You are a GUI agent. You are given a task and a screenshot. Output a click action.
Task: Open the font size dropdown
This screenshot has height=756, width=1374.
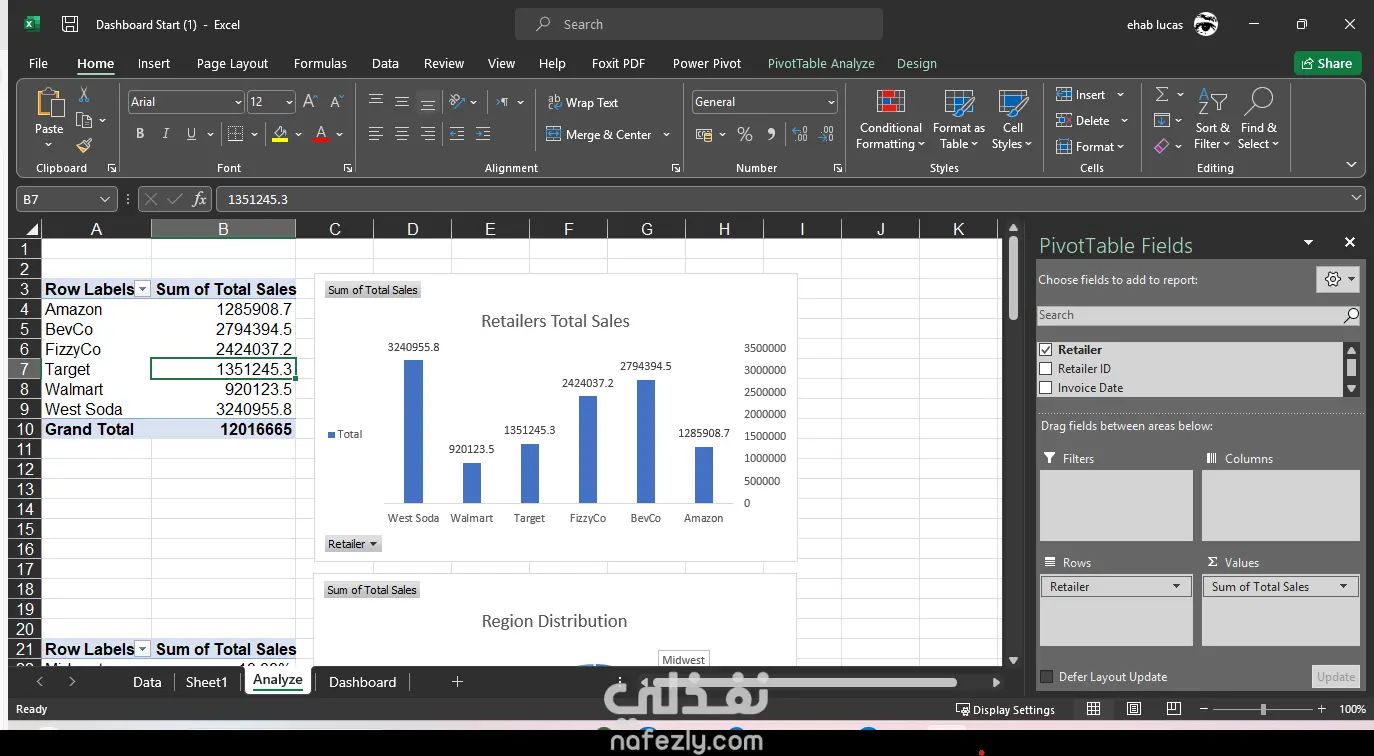pyautogui.click(x=289, y=102)
